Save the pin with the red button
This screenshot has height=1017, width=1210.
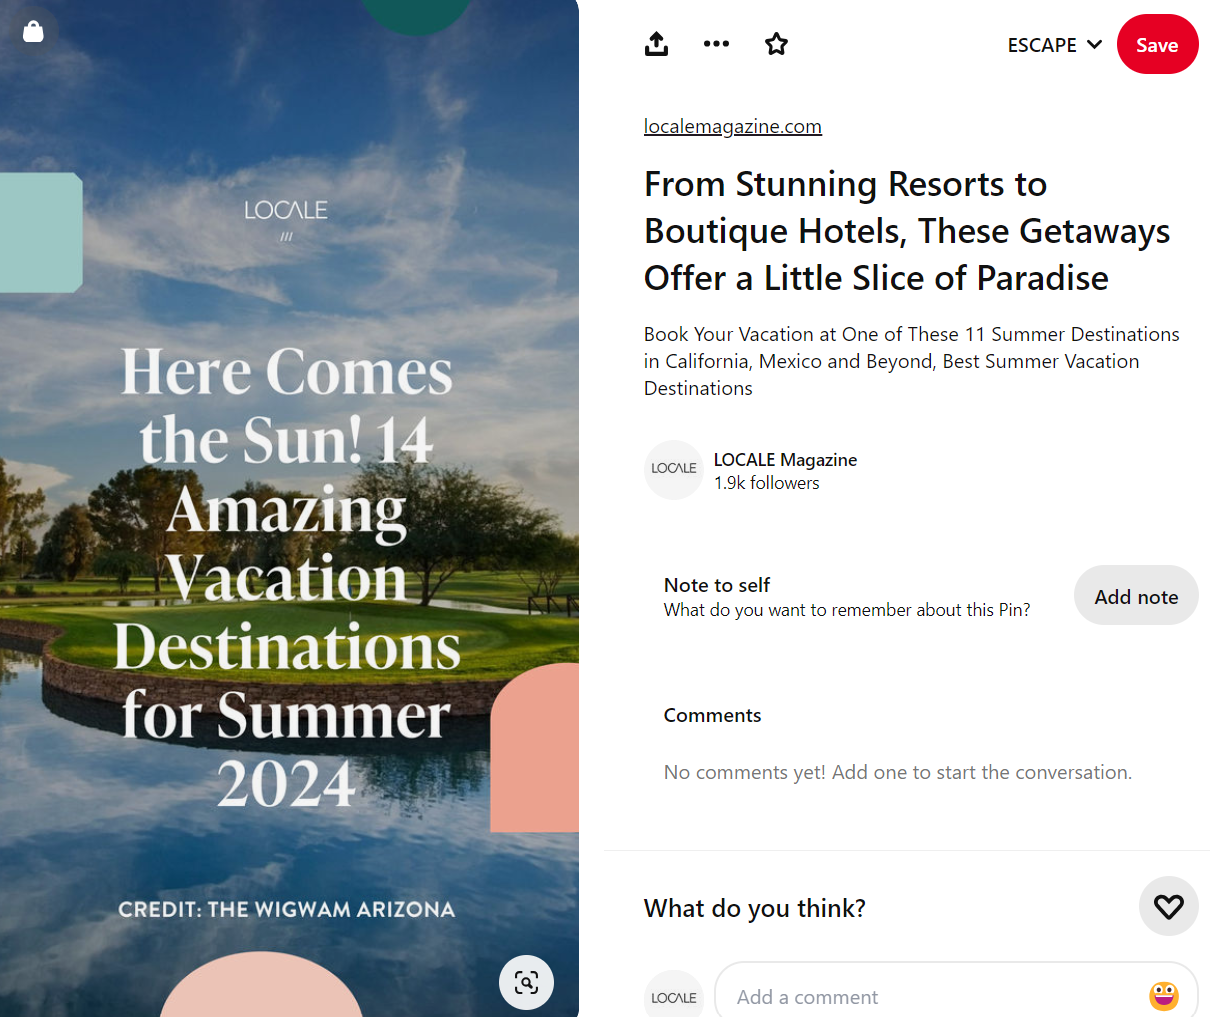pos(1157,44)
